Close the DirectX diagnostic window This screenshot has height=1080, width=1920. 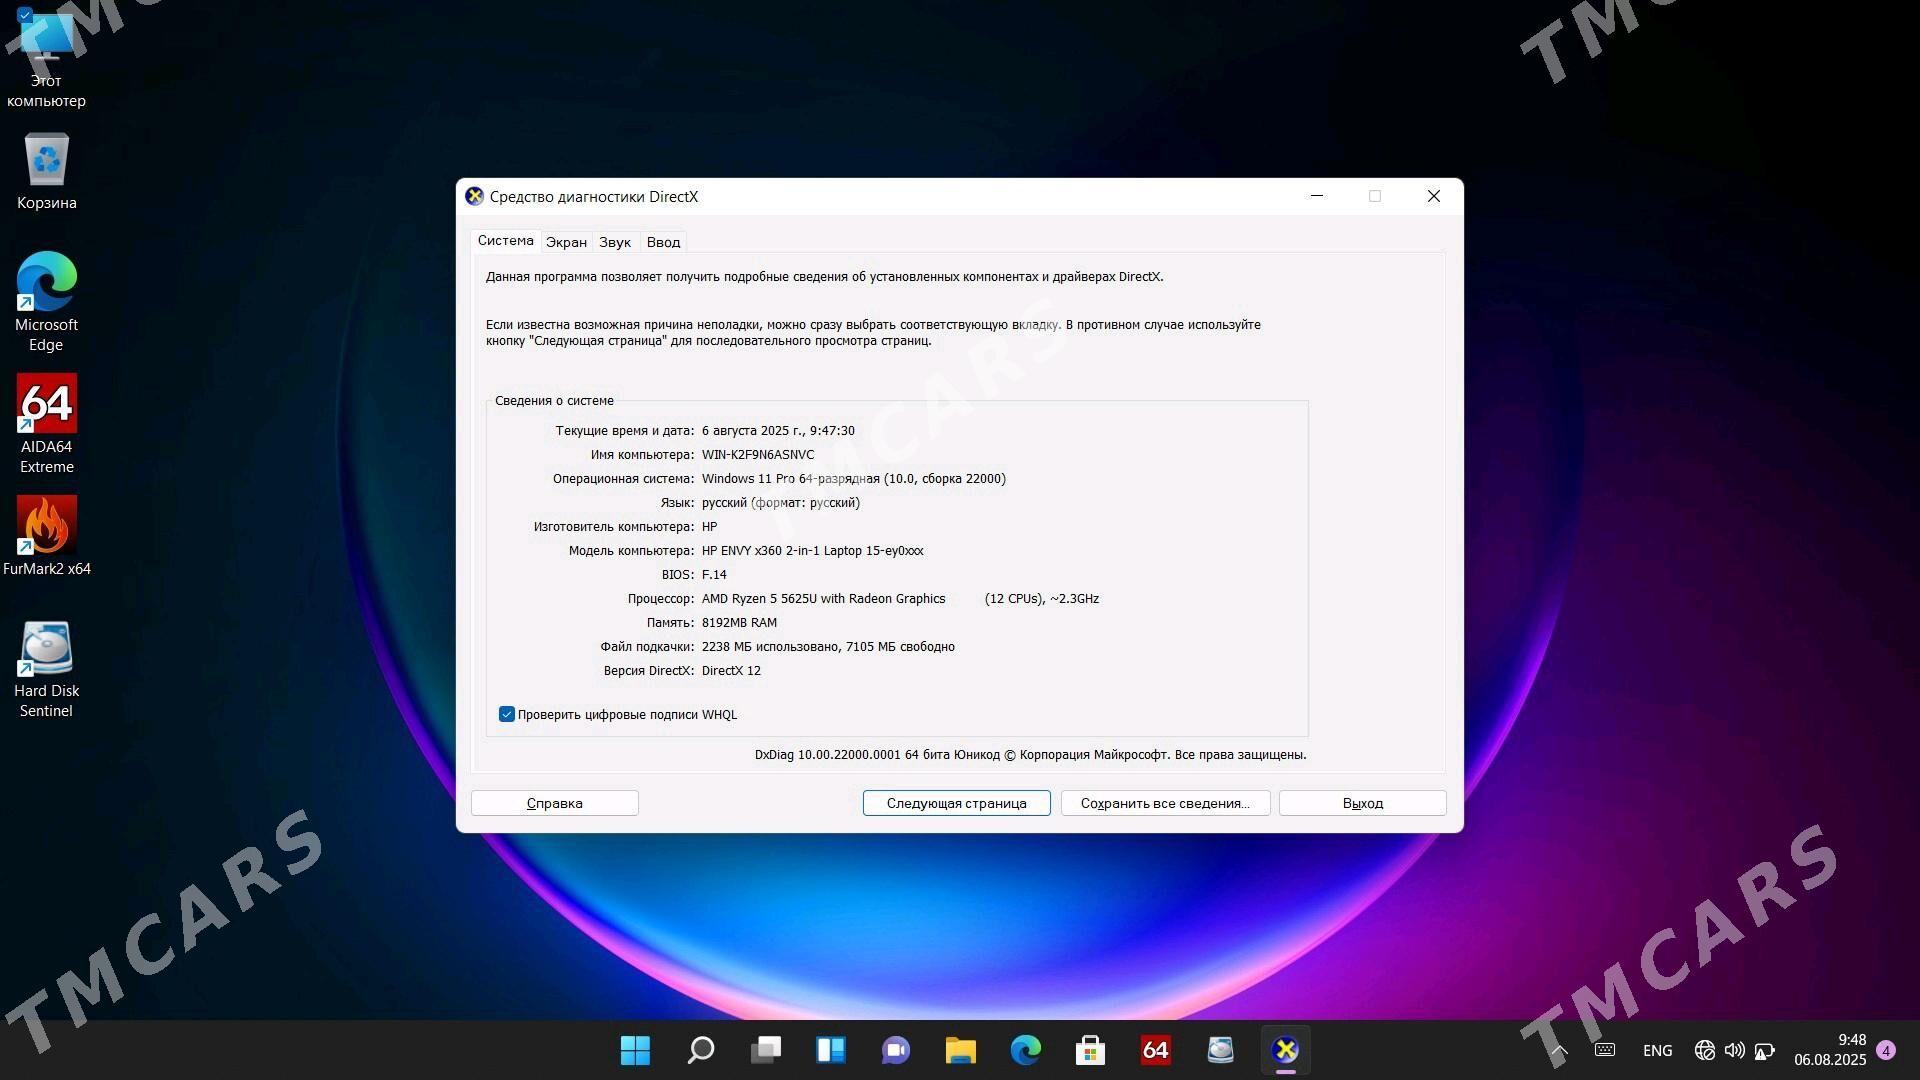point(1434,196)
